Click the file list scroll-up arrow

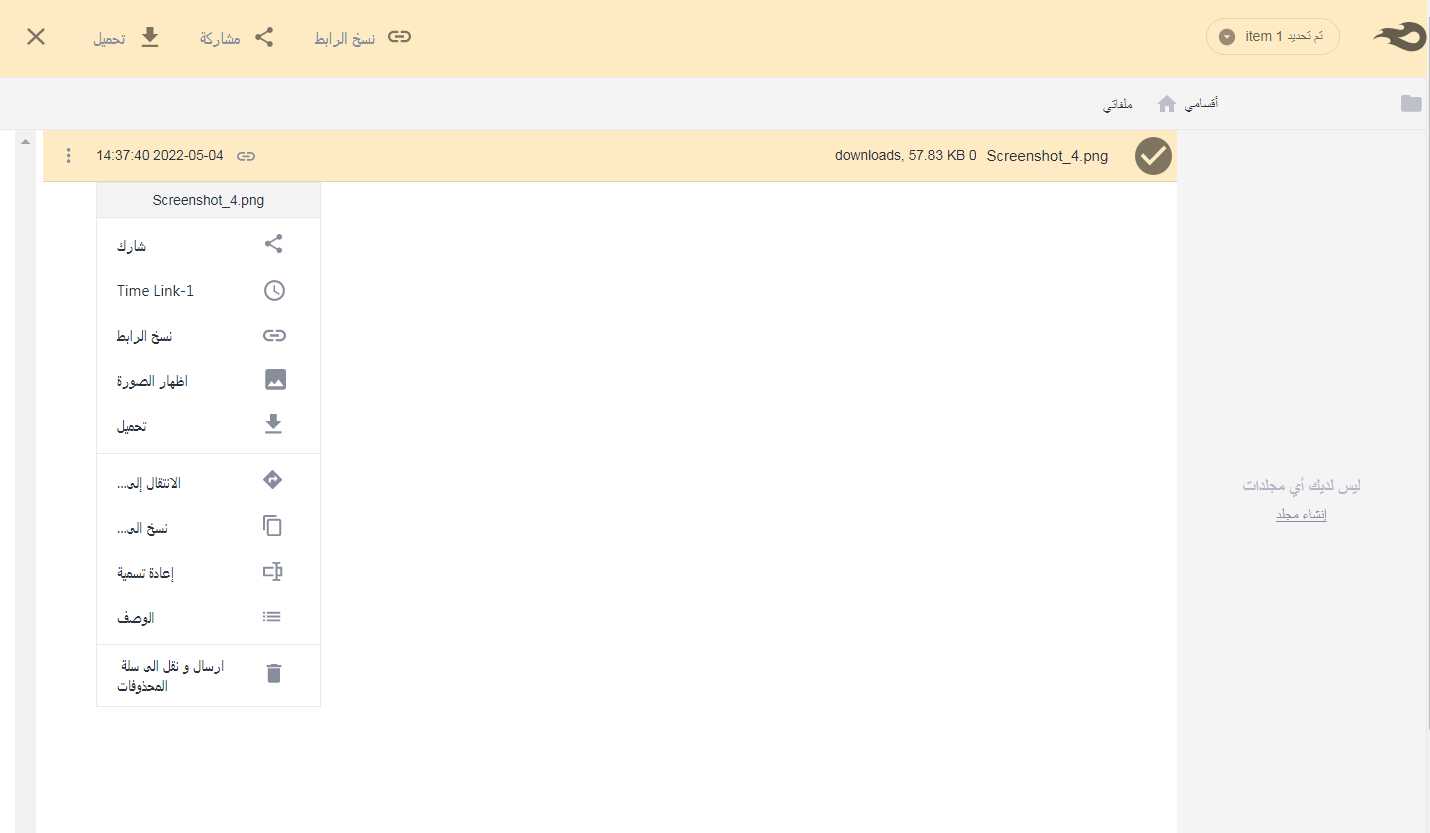click(x=25, y=141)
